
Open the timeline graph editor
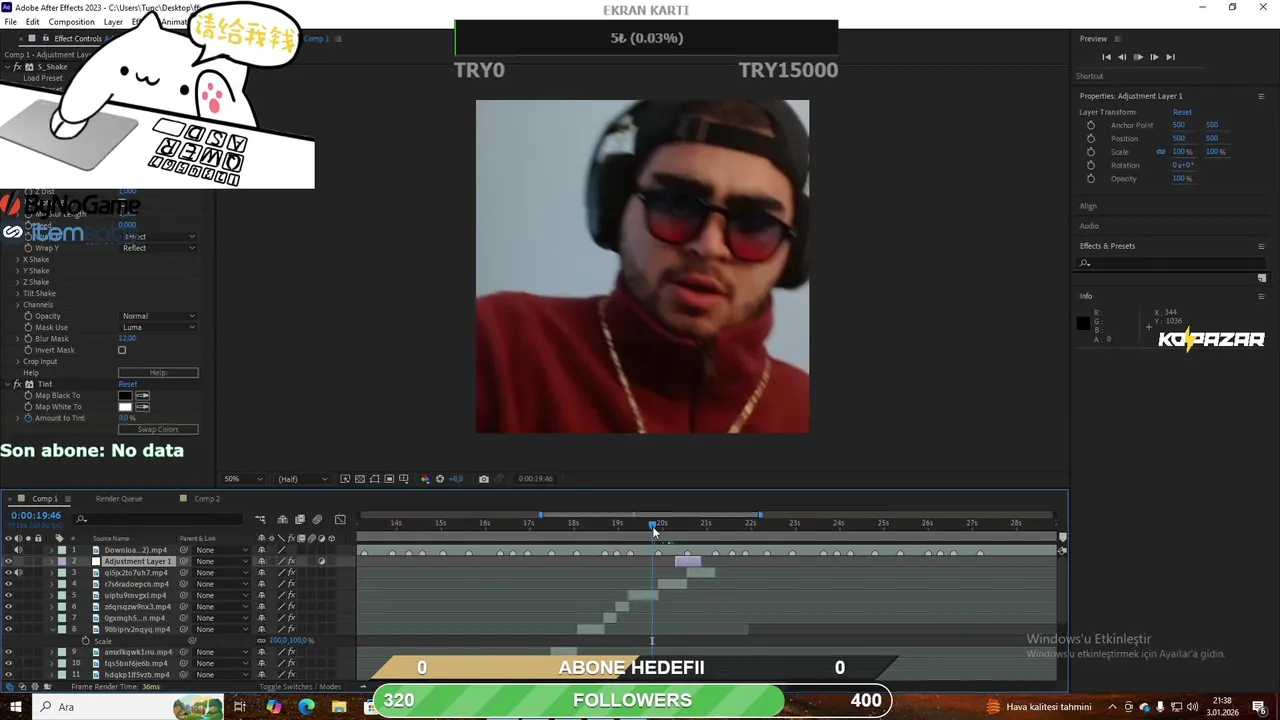[x=340, y=519]
